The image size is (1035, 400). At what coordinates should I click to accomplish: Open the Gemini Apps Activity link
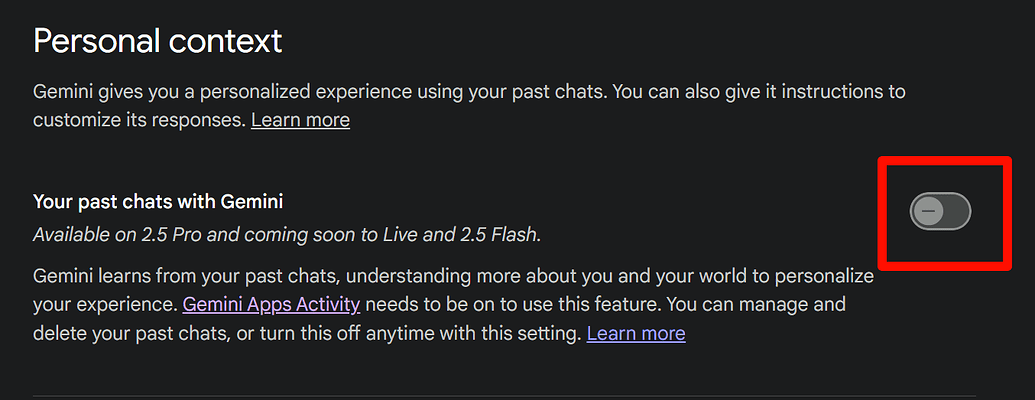tap(271, 304)
